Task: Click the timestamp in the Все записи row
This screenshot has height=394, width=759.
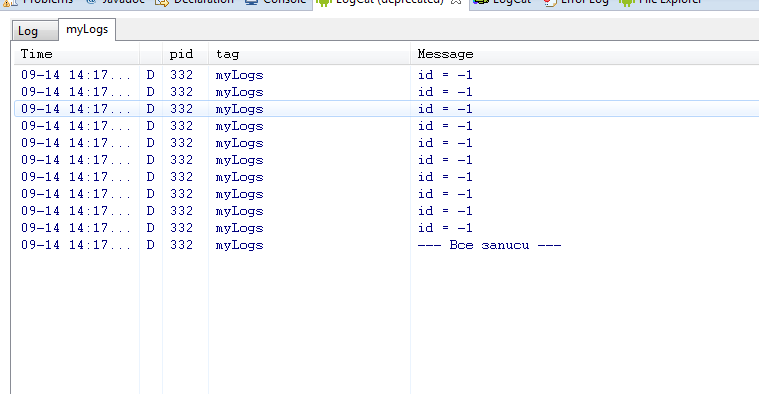Action: tap(76, 245)
